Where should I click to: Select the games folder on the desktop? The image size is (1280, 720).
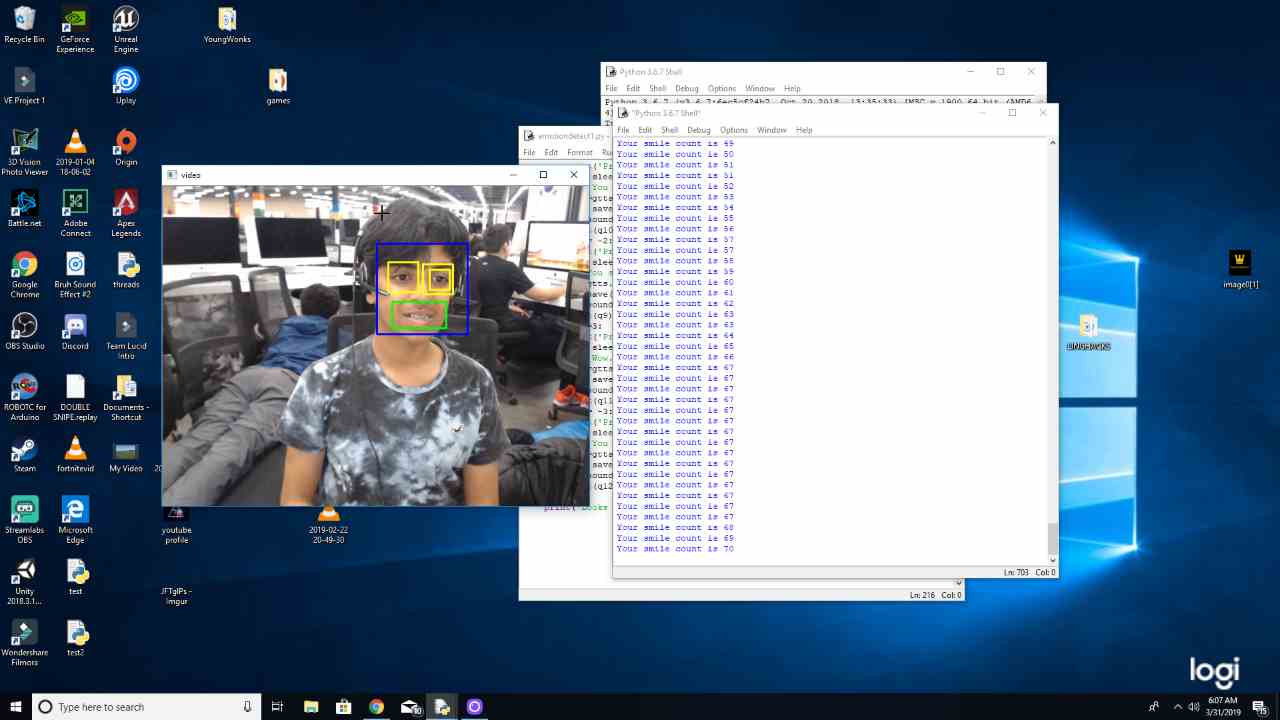coord(278,87)
